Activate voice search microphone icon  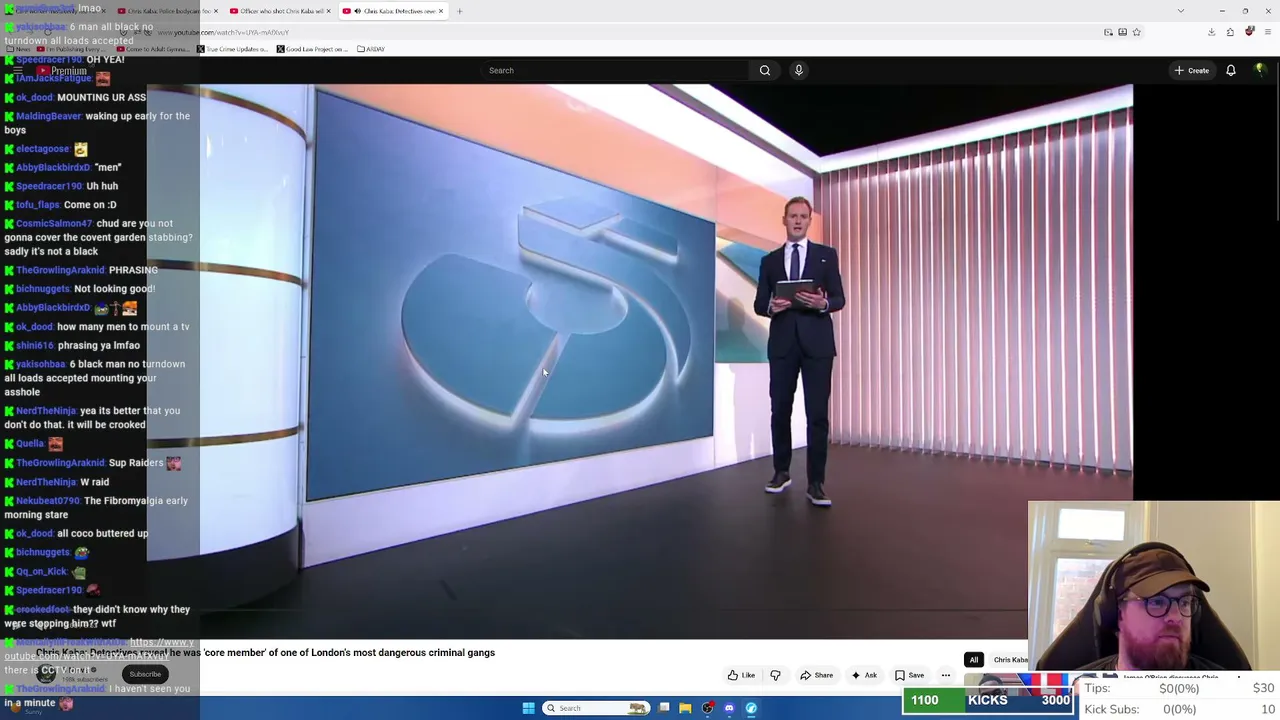(799, 70)
